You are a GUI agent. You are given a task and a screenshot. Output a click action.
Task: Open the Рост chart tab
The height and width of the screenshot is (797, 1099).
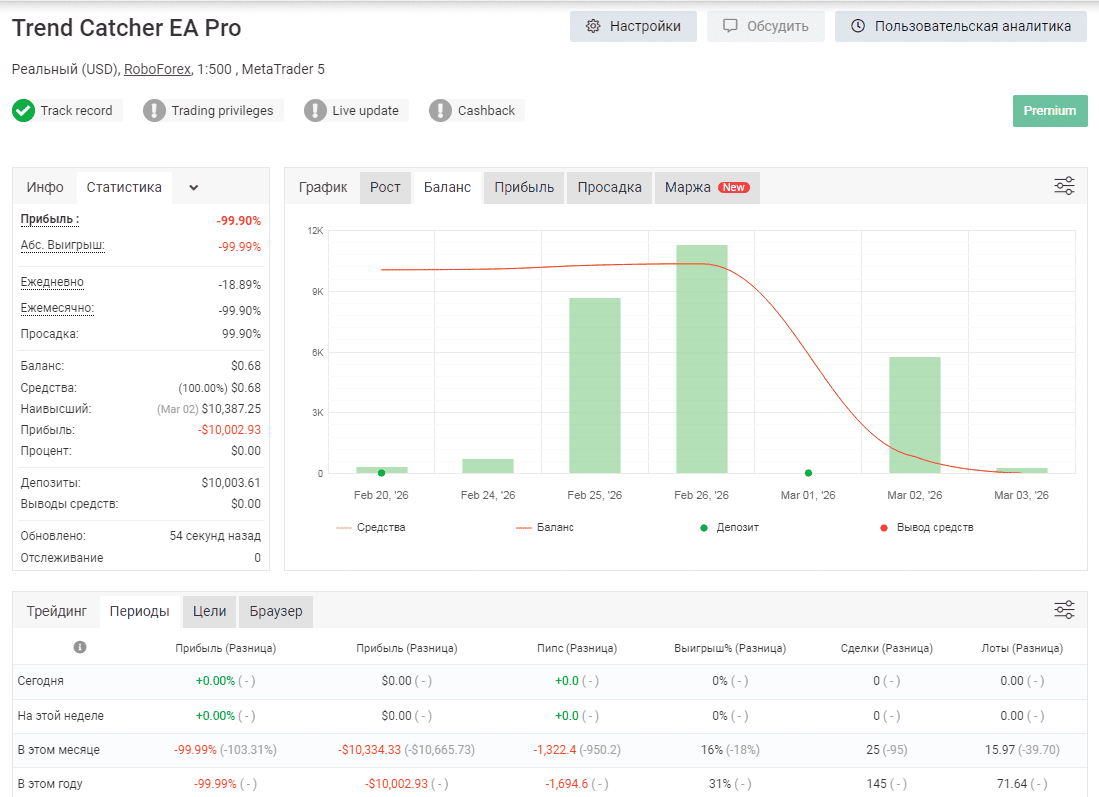385,187
